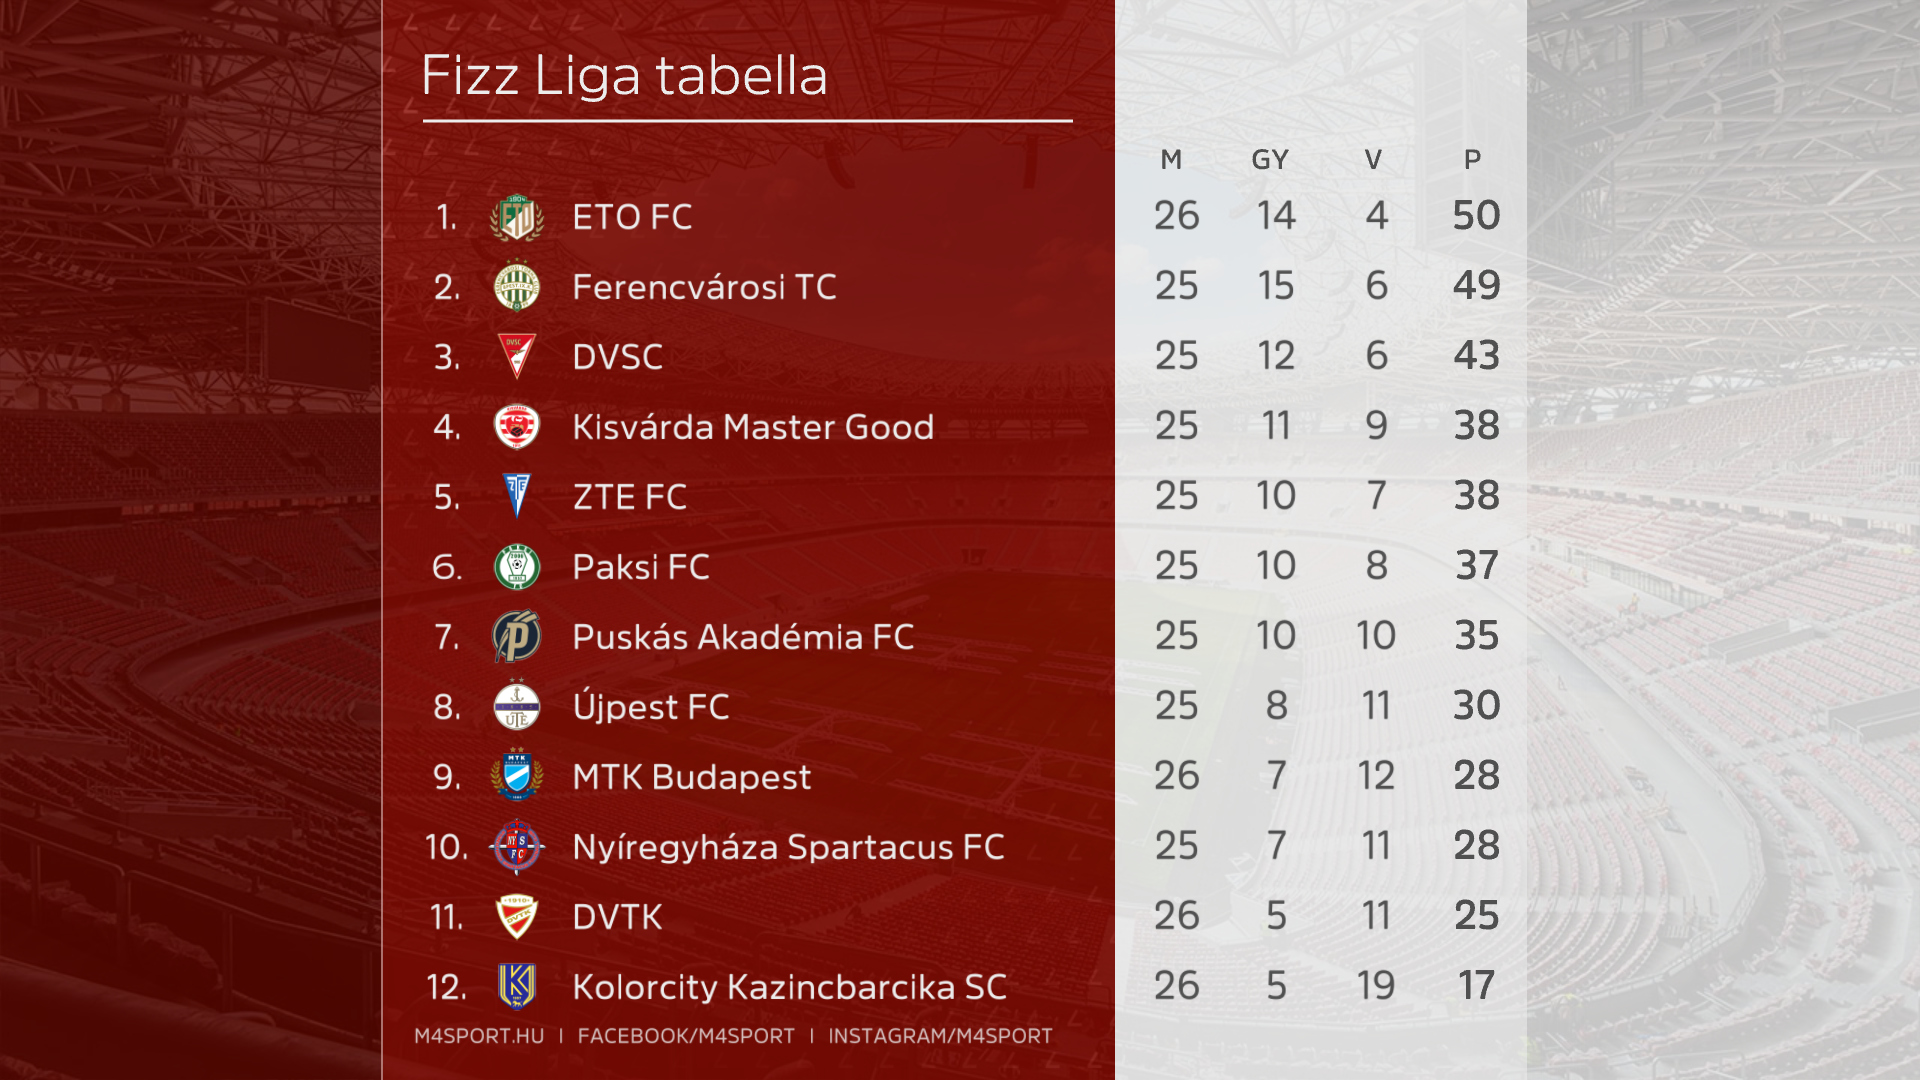Select the DVSC red pennant crest
This screenshot has width=1920, height=1080.
coord(517,356)
